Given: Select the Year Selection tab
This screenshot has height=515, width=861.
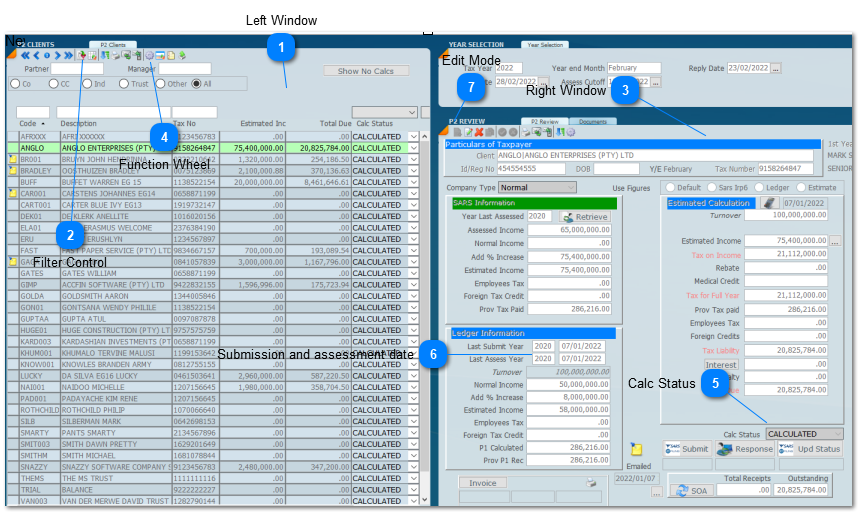Looking at the screenshot, I should point(545,45).
